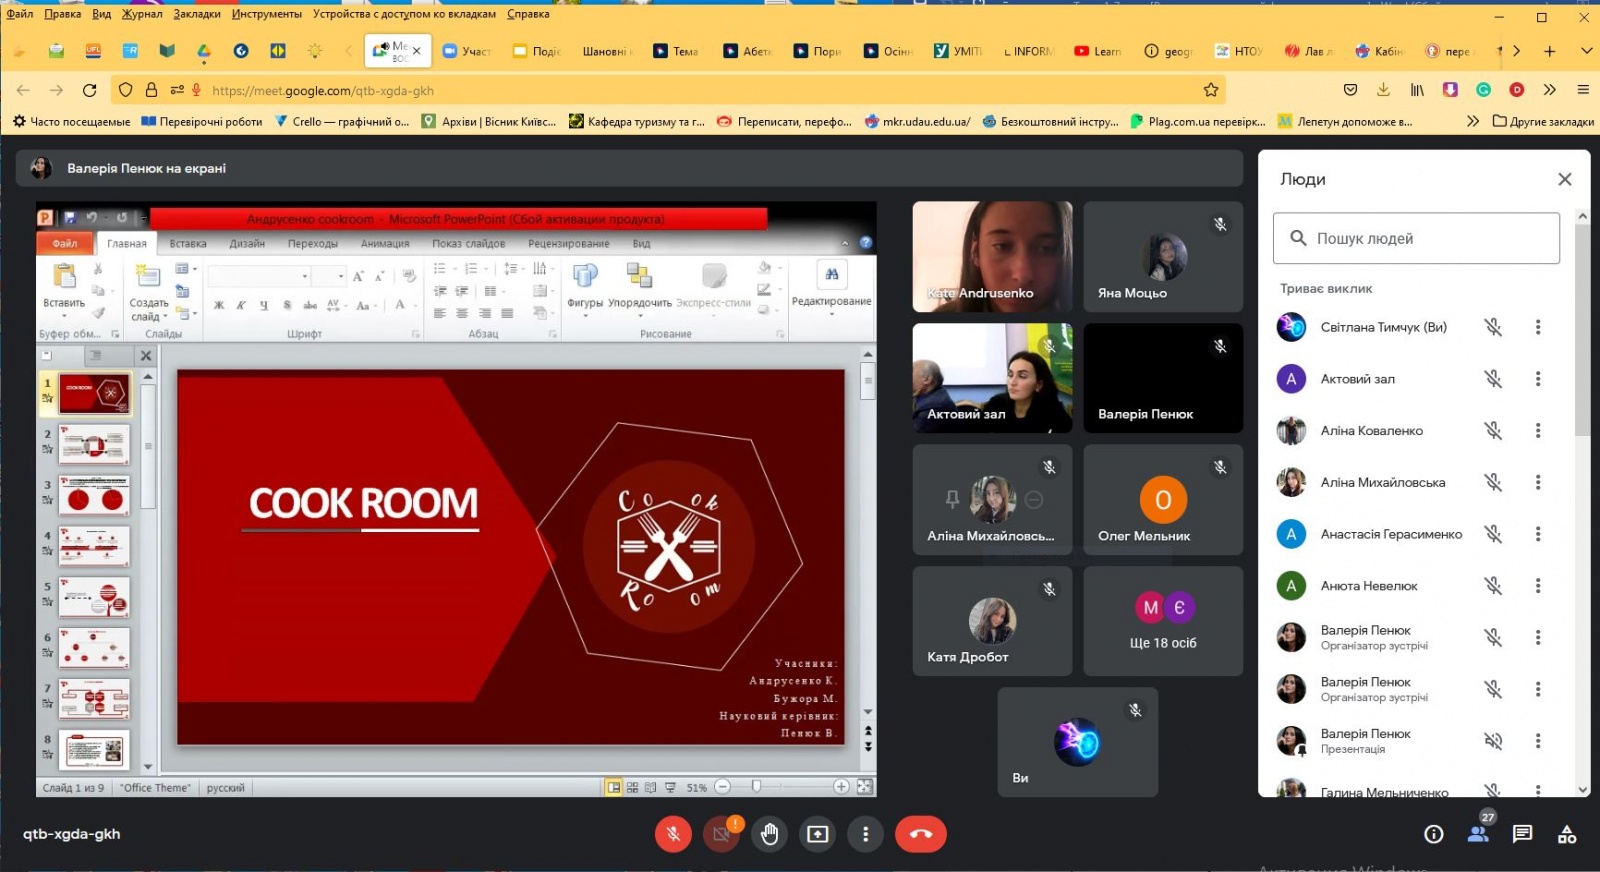Switch to the INFORM tab
This screenshot has width=1600, height=872.
tap(1027, 51)
